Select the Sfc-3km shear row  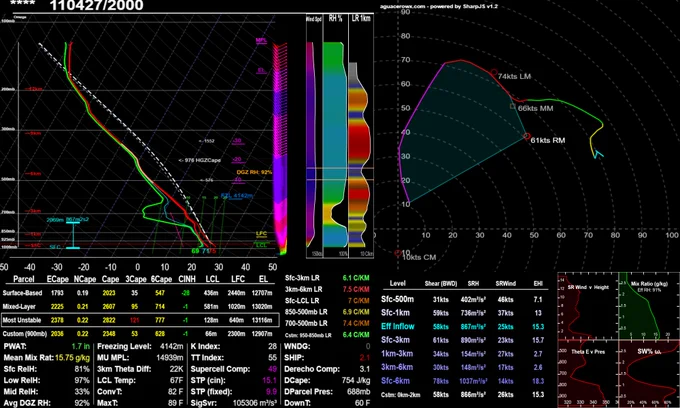tap(463, 340)
